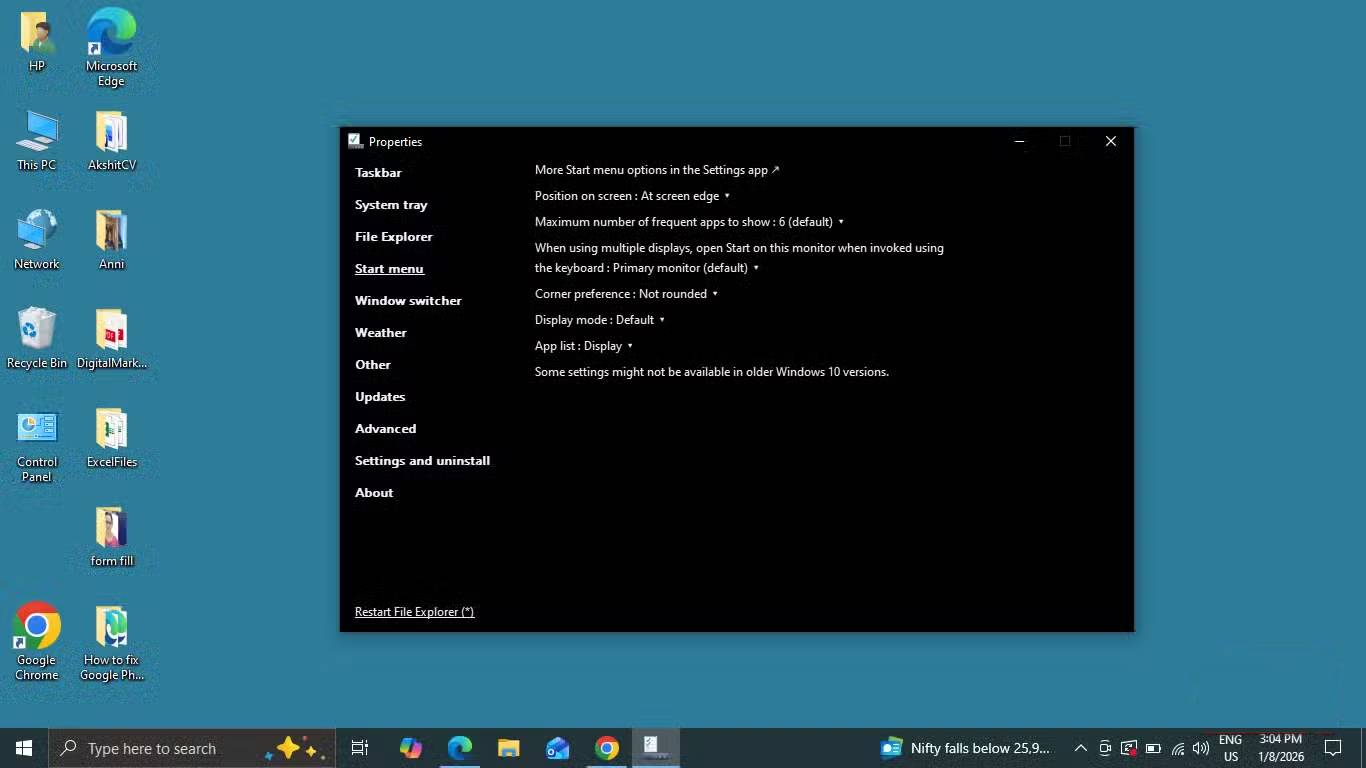Select the Control Panel desktop icon
1366x768 pixels.
tap(37, 446)
